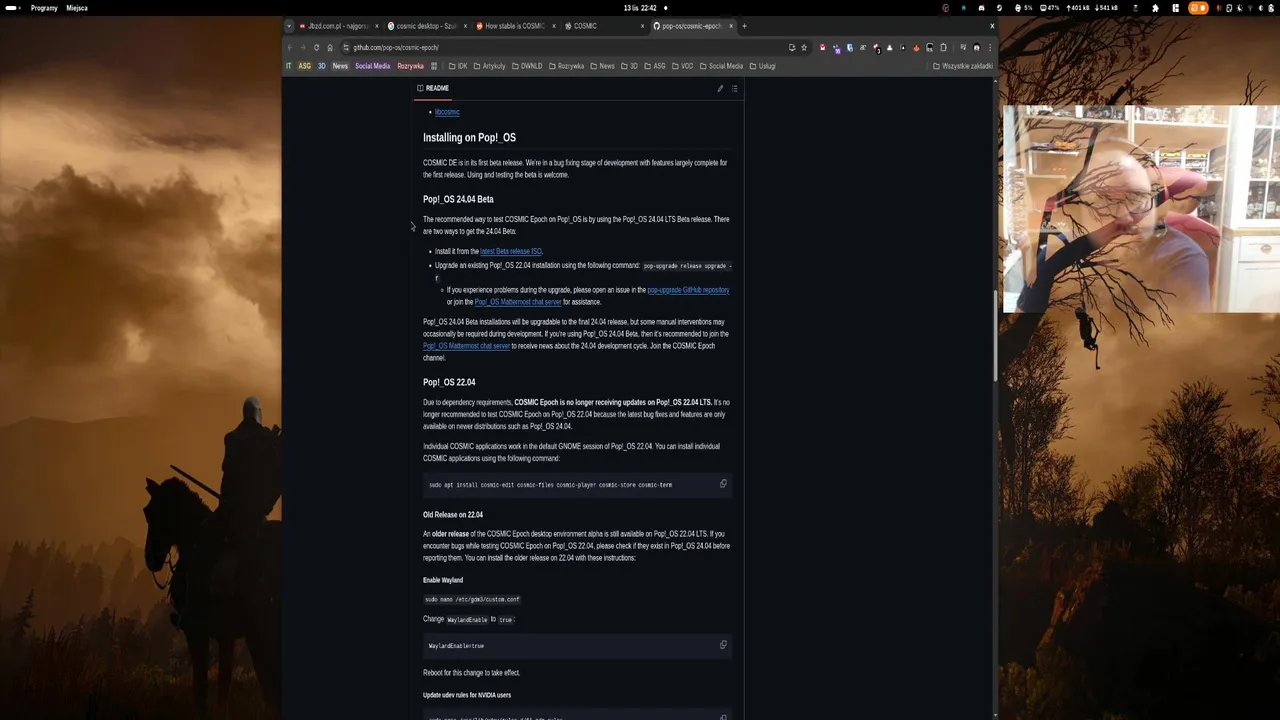The height and width of the screenshot is (720, 1280).
Task: Open the Wszystkie zakładki folder
Action: (x=963, y=66)
